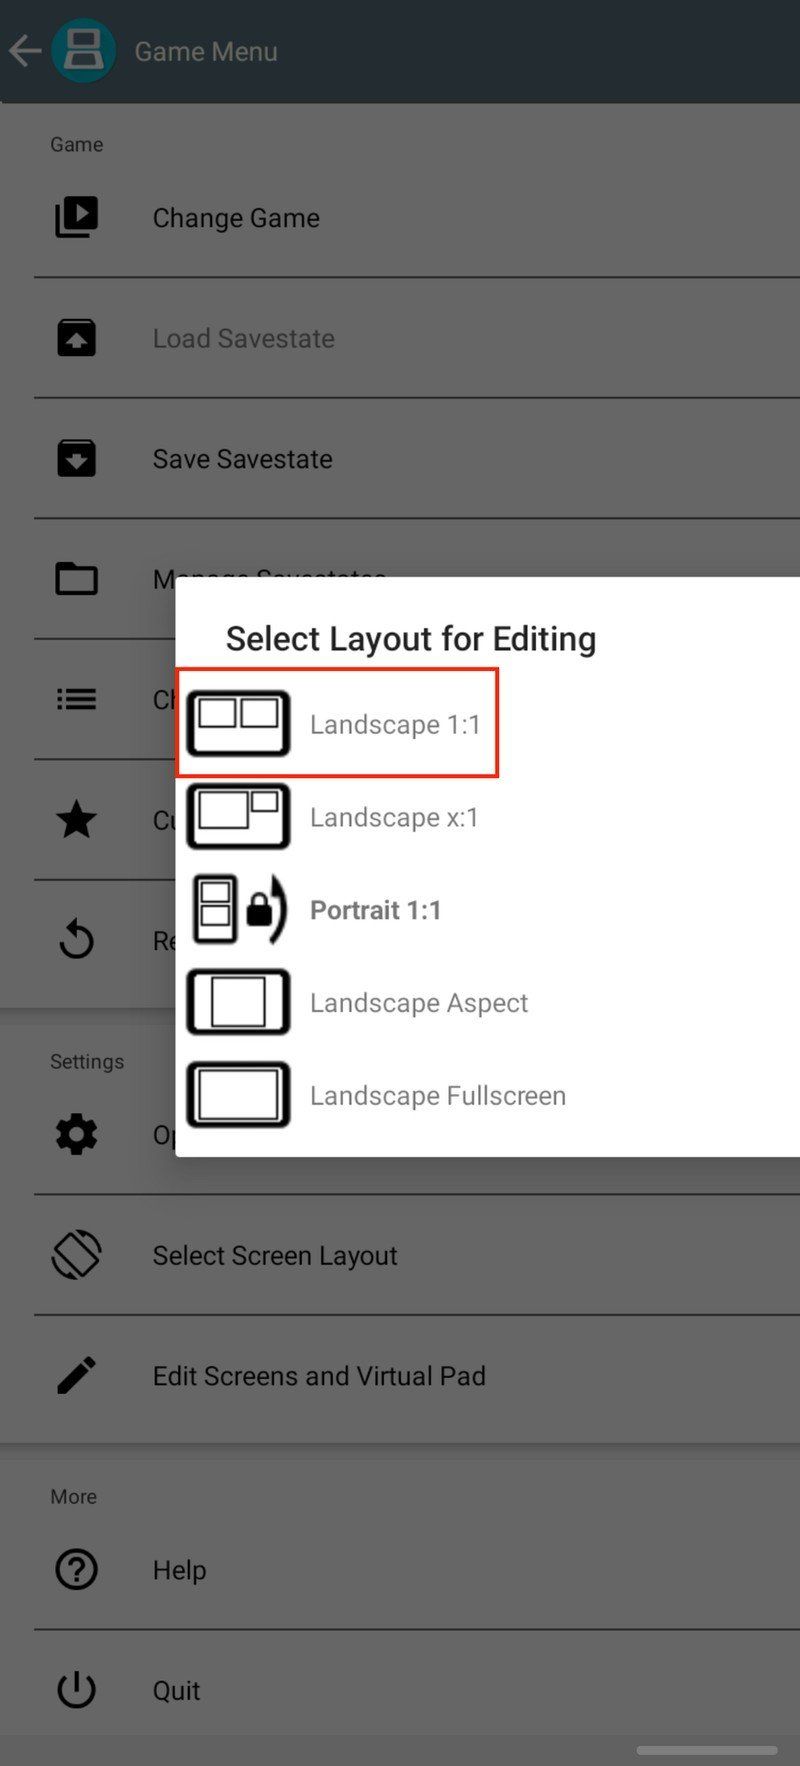Tap the back arrow in header

coord(25,51)
